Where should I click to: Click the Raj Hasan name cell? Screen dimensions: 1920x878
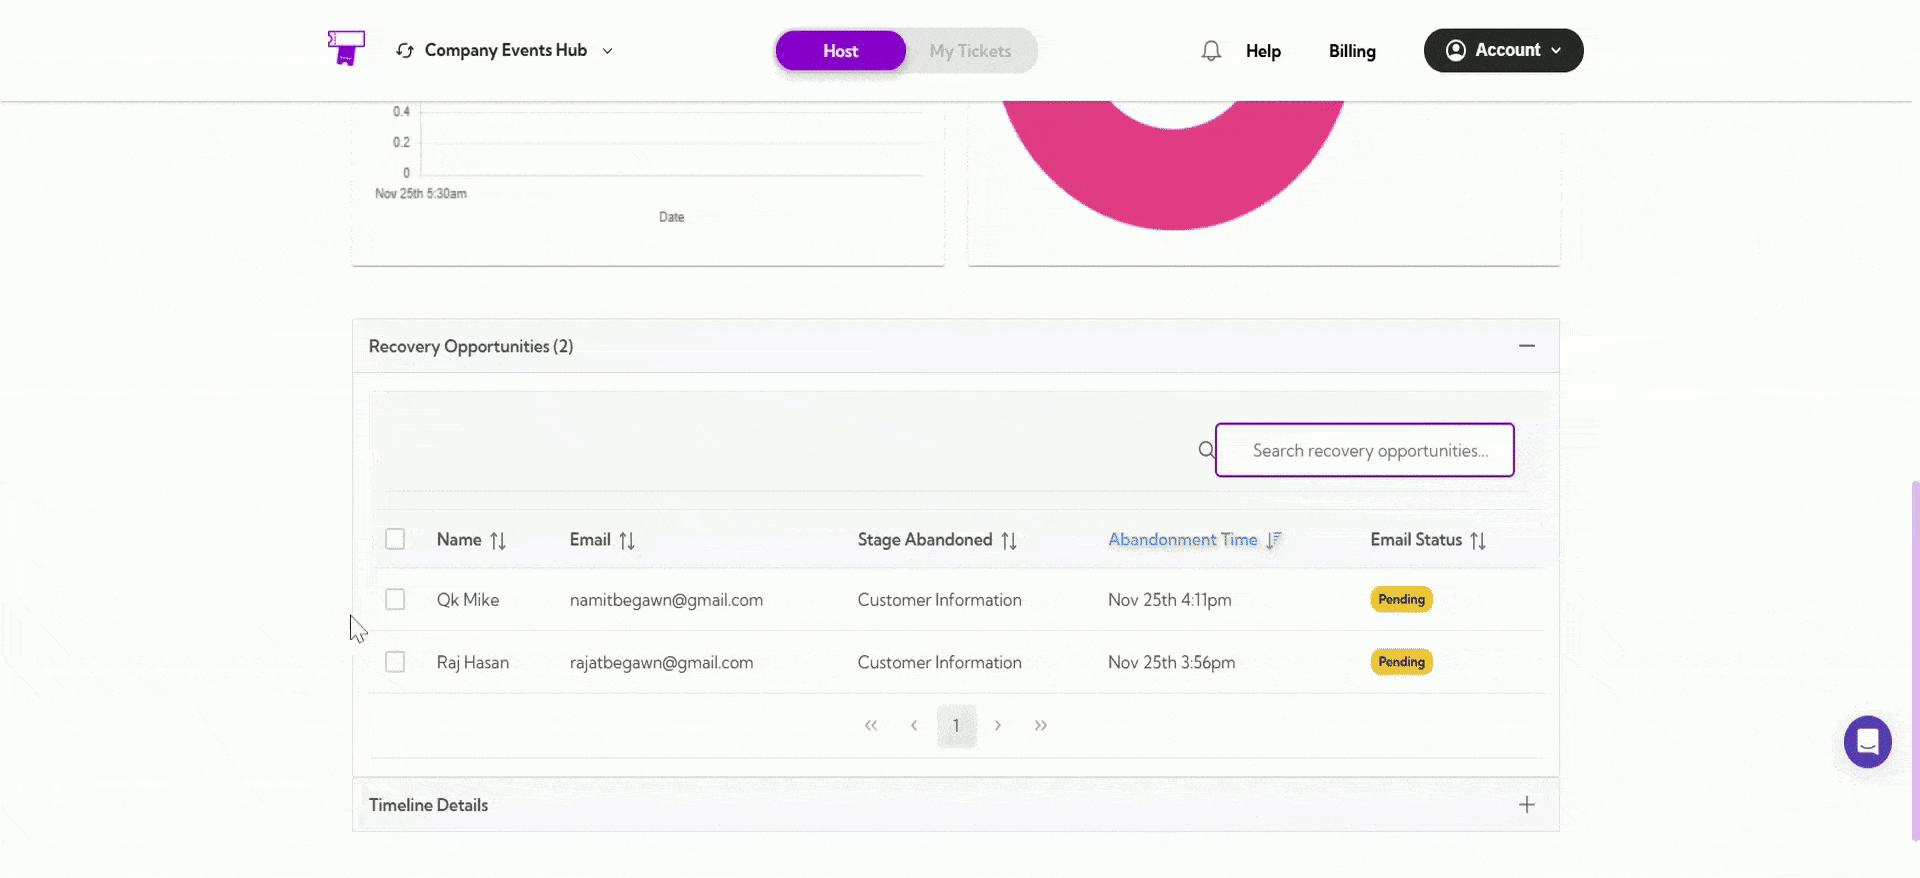(473, 663)
